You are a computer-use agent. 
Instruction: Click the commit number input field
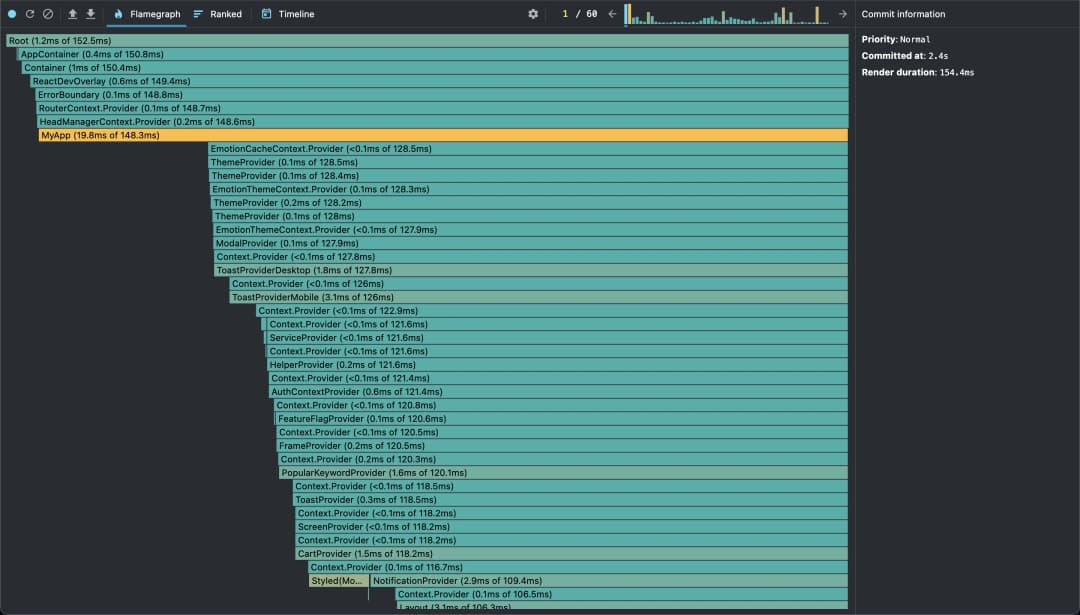[x=566, y=14]
